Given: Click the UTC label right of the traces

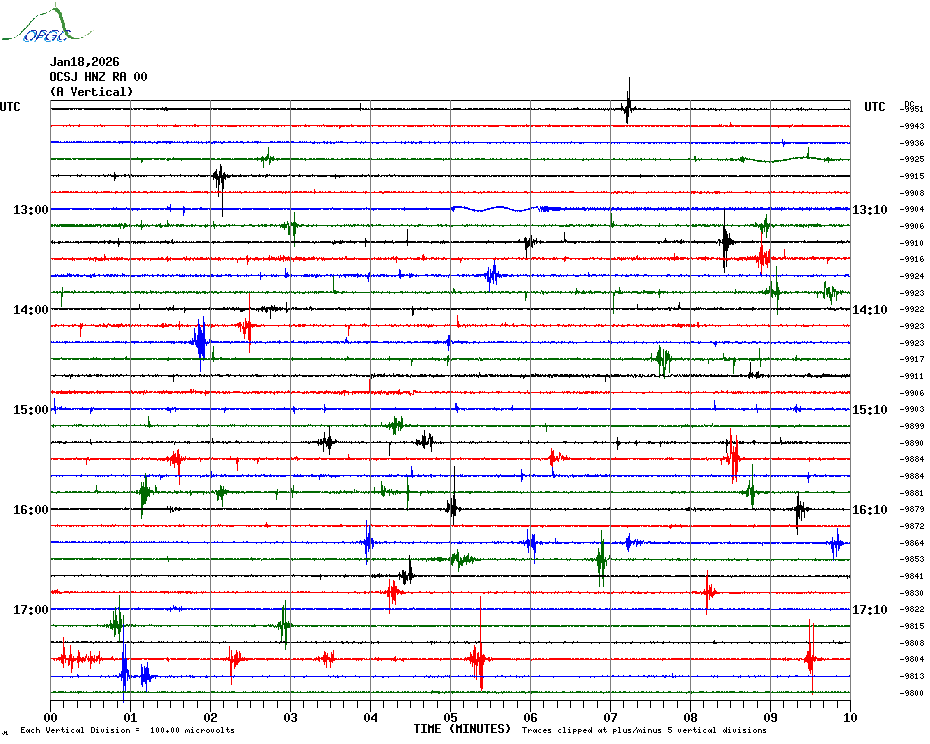Looking at the screenshot, I should click(x=874, y=107).
